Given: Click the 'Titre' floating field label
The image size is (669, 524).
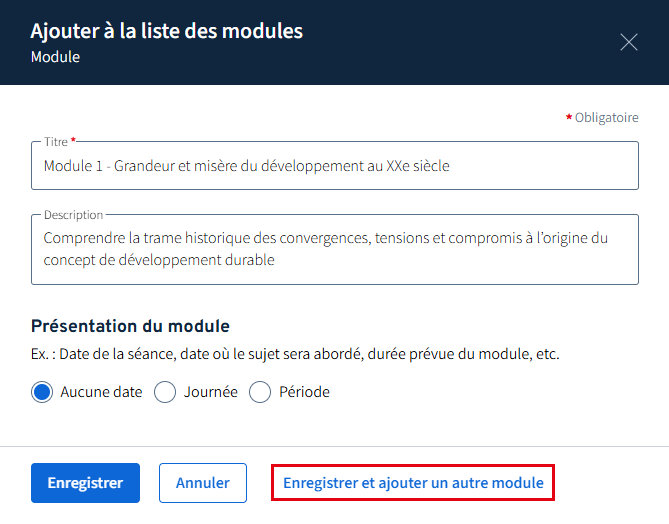Looking at the screenshot, I should pyautogui.click(x=56, y=142).
